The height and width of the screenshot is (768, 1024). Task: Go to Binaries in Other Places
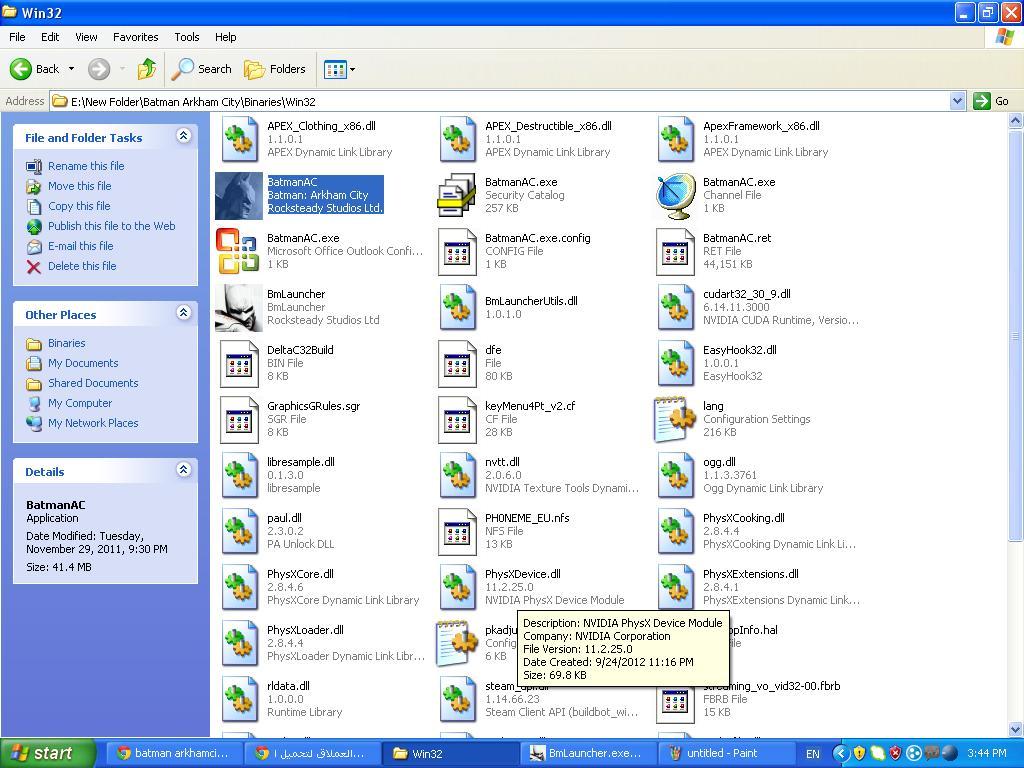pyautogui.click(x=67, y=343)
